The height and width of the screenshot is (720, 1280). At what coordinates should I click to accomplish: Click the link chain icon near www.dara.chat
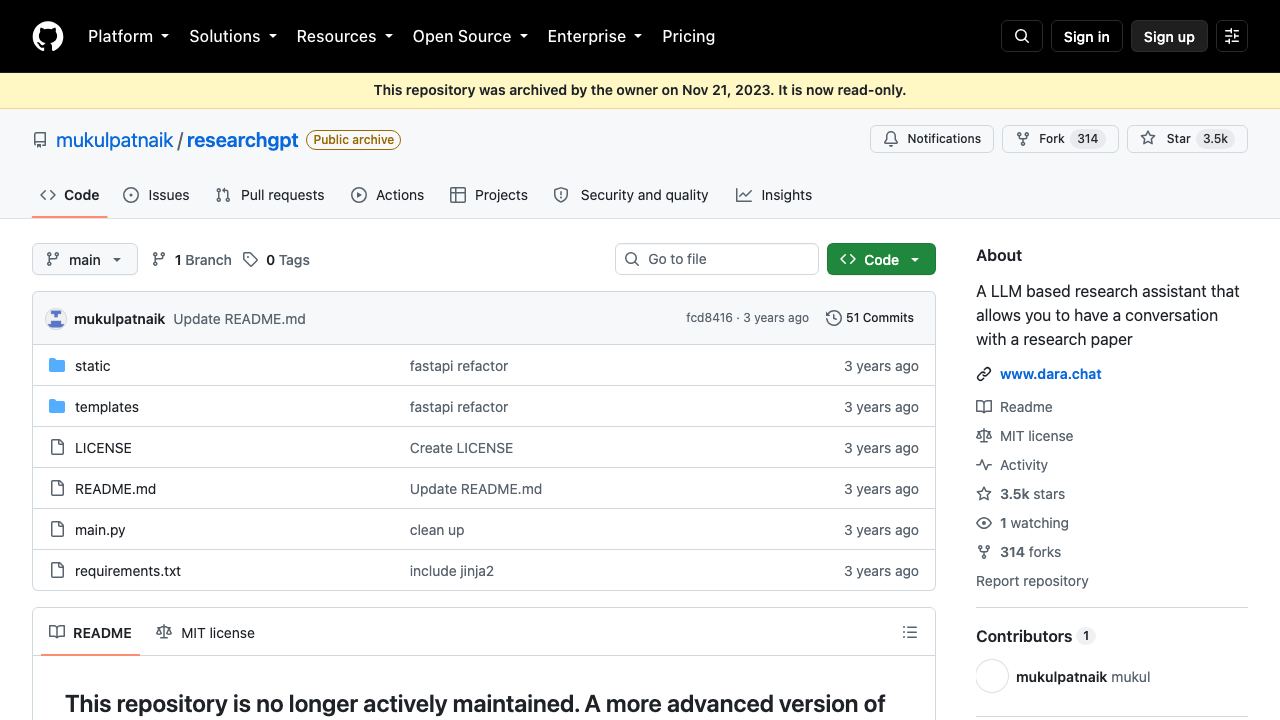coord(984,374)
